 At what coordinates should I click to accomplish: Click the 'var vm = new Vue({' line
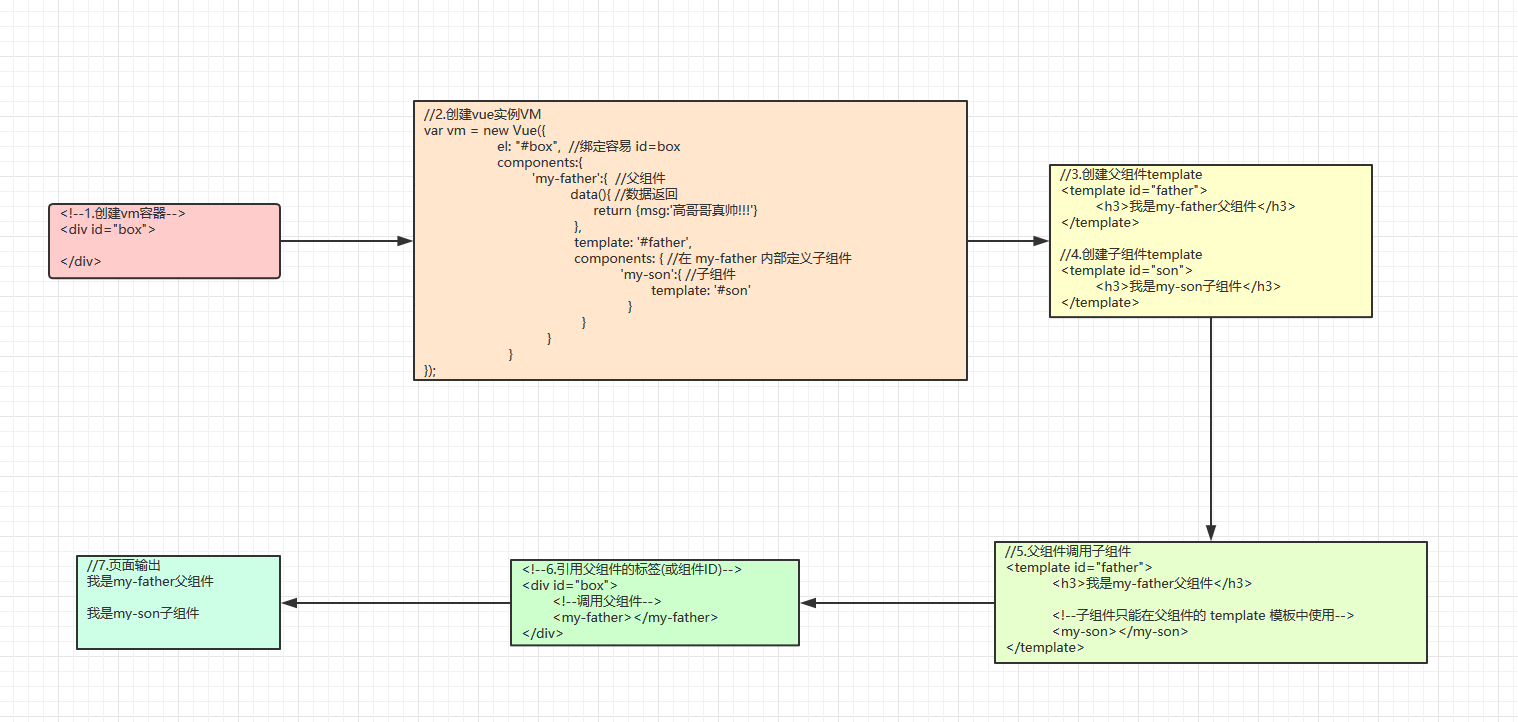point(484,130)
